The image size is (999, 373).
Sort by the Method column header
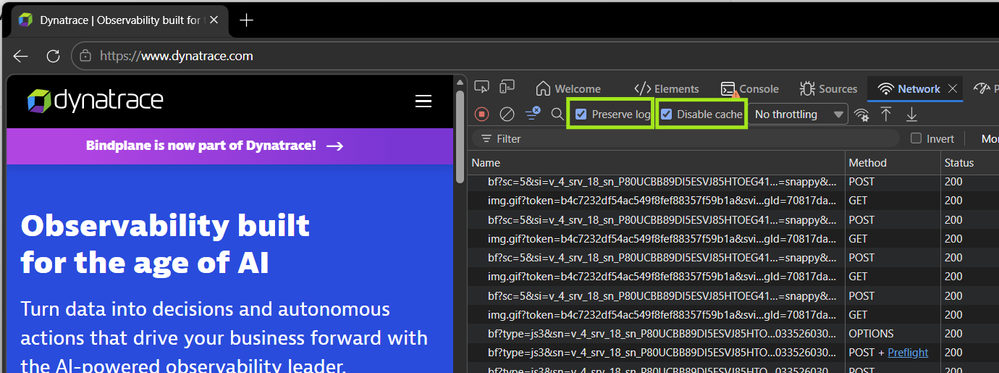tap(893, 163)
